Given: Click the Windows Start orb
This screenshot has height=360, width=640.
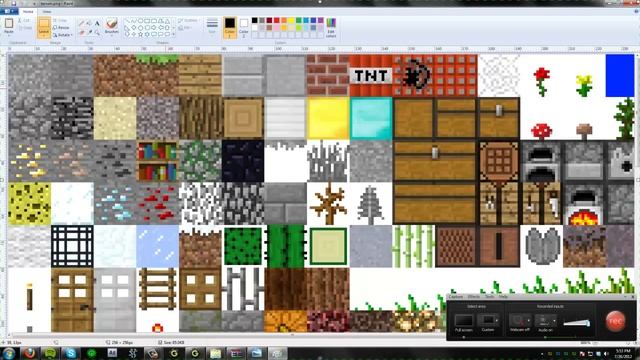Looking at the screenshot, I should (x=8, y=353).
